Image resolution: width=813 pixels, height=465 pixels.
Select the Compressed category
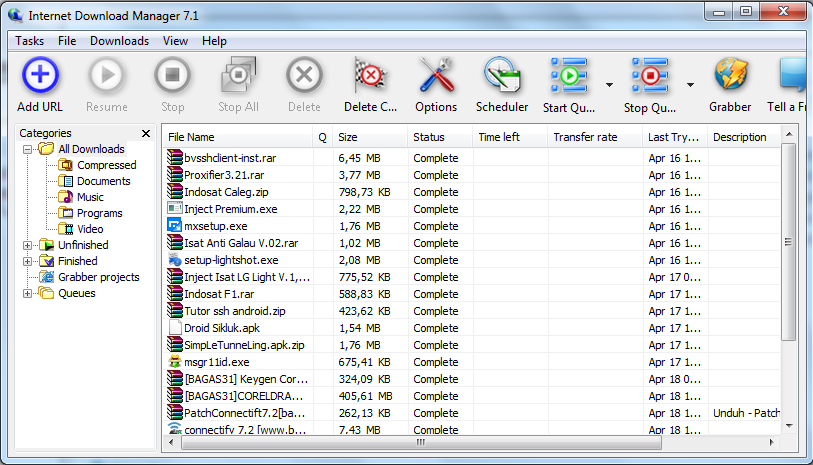click(x=106, y=165)
